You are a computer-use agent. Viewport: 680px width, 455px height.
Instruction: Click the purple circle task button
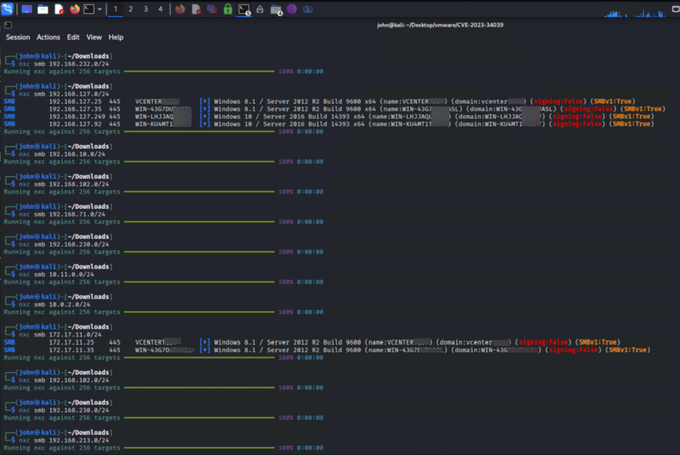pyautogui.click(x=292, y=9)
